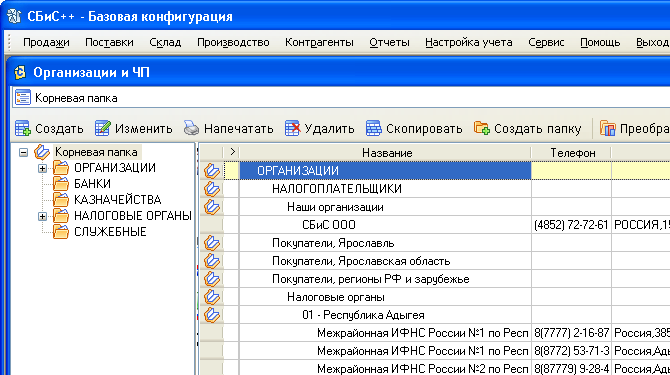Open the Продажи menu
This screenshot has width=670, height=375.
tap(46, 42)
